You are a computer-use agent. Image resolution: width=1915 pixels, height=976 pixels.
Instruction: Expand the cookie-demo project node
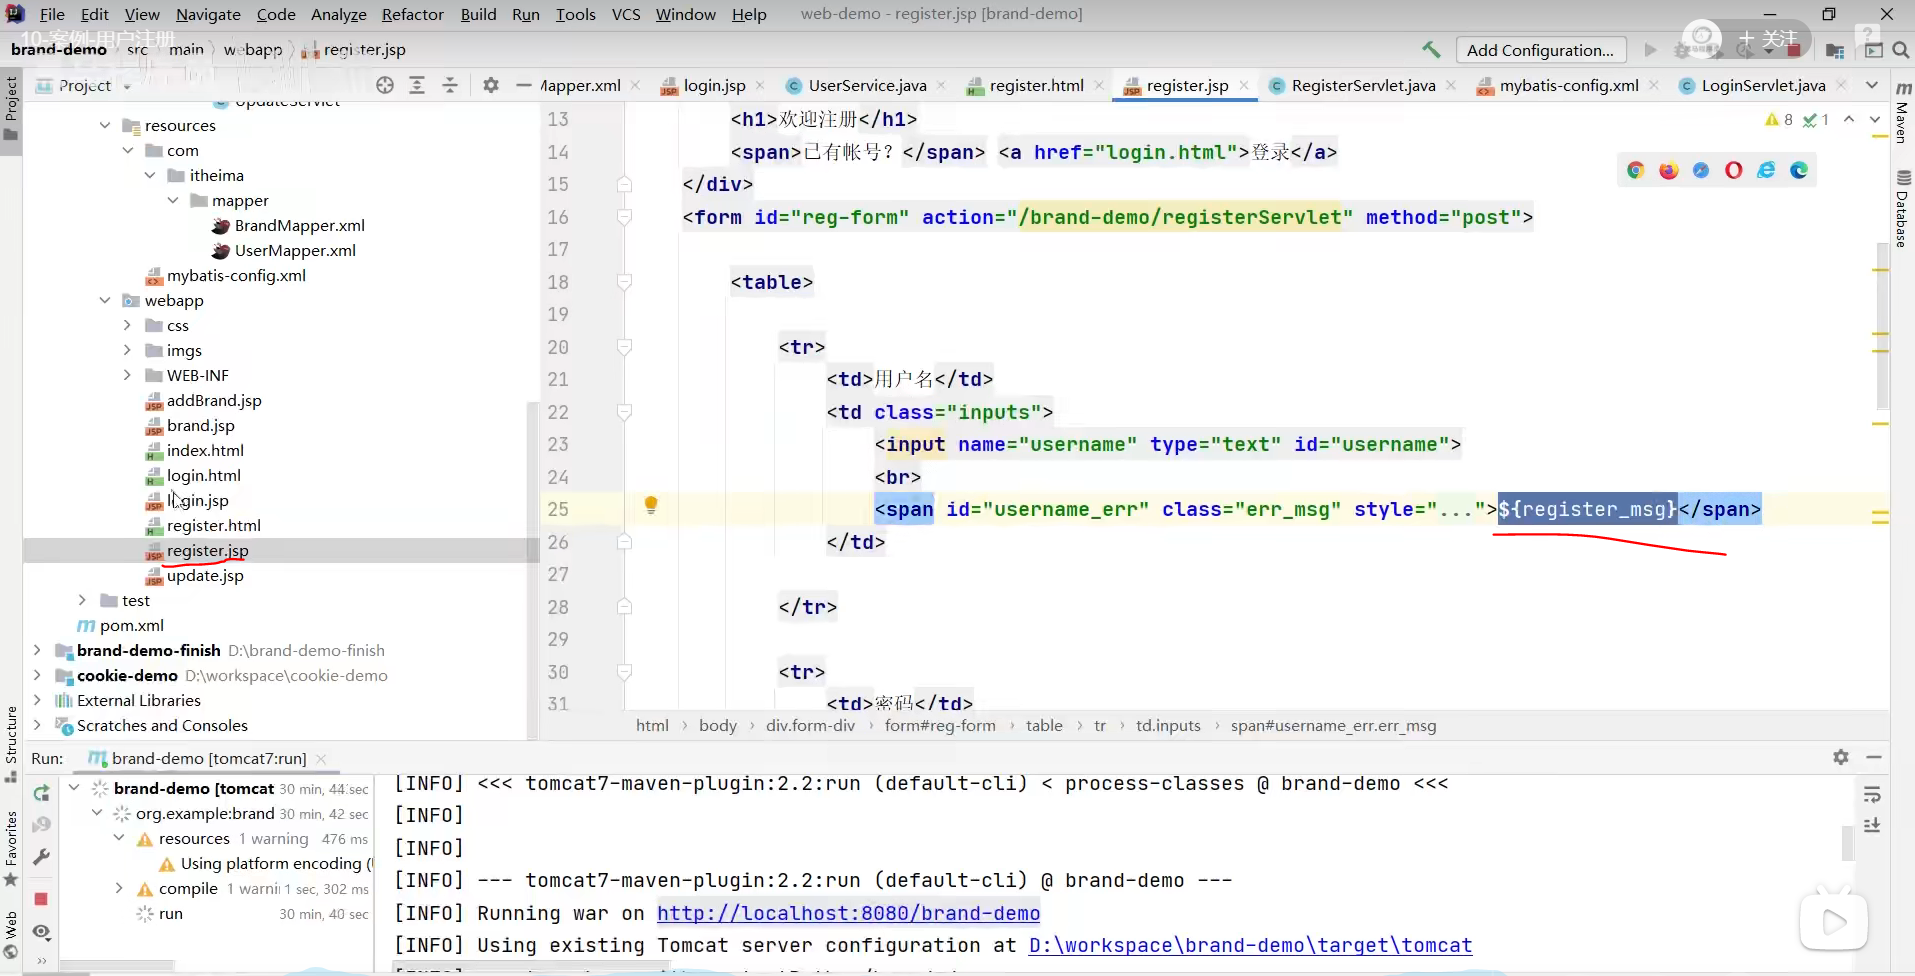(x=37, y=676)
